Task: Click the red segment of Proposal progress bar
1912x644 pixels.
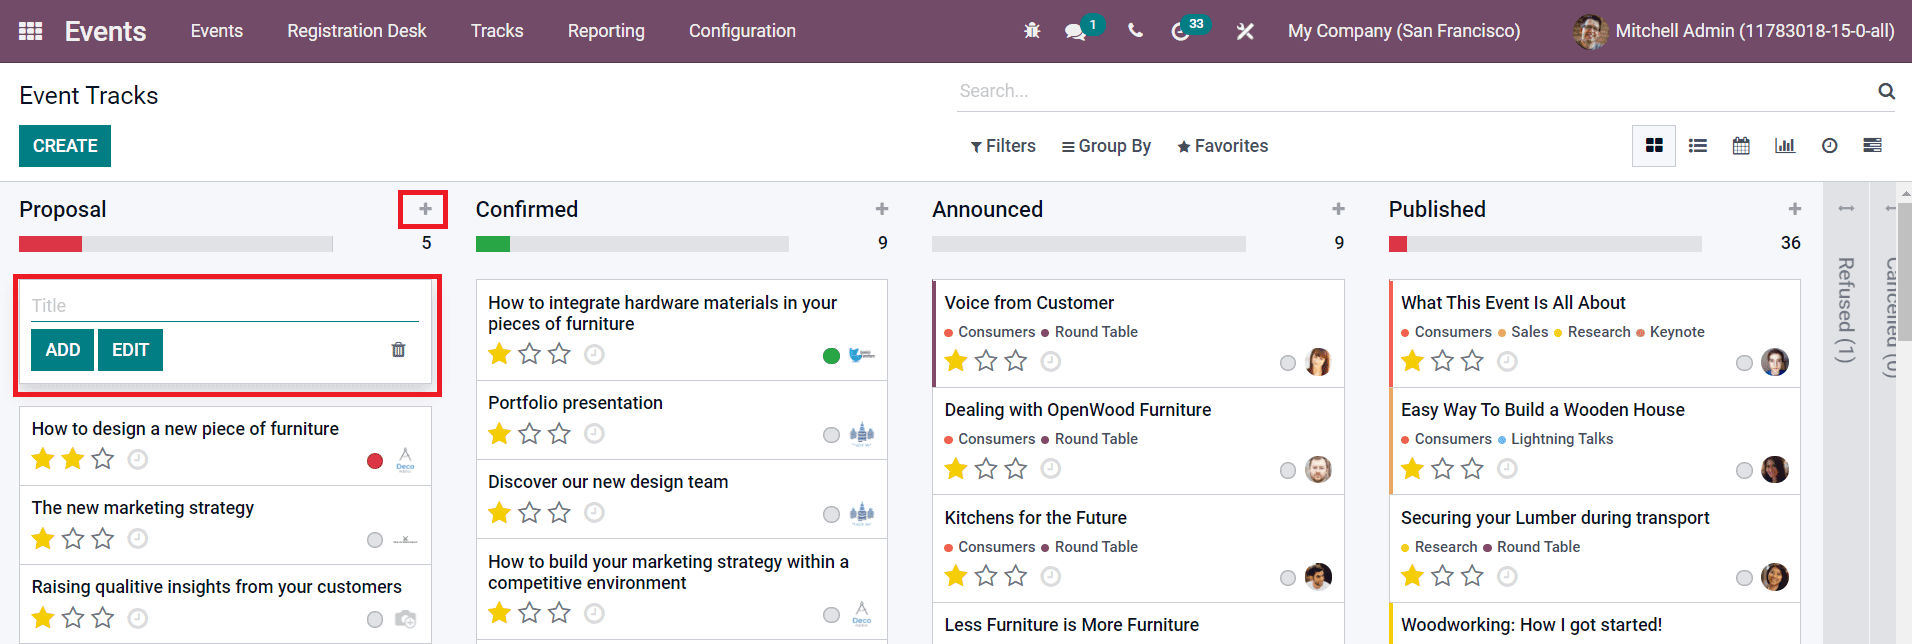Action: coord(50,244)
